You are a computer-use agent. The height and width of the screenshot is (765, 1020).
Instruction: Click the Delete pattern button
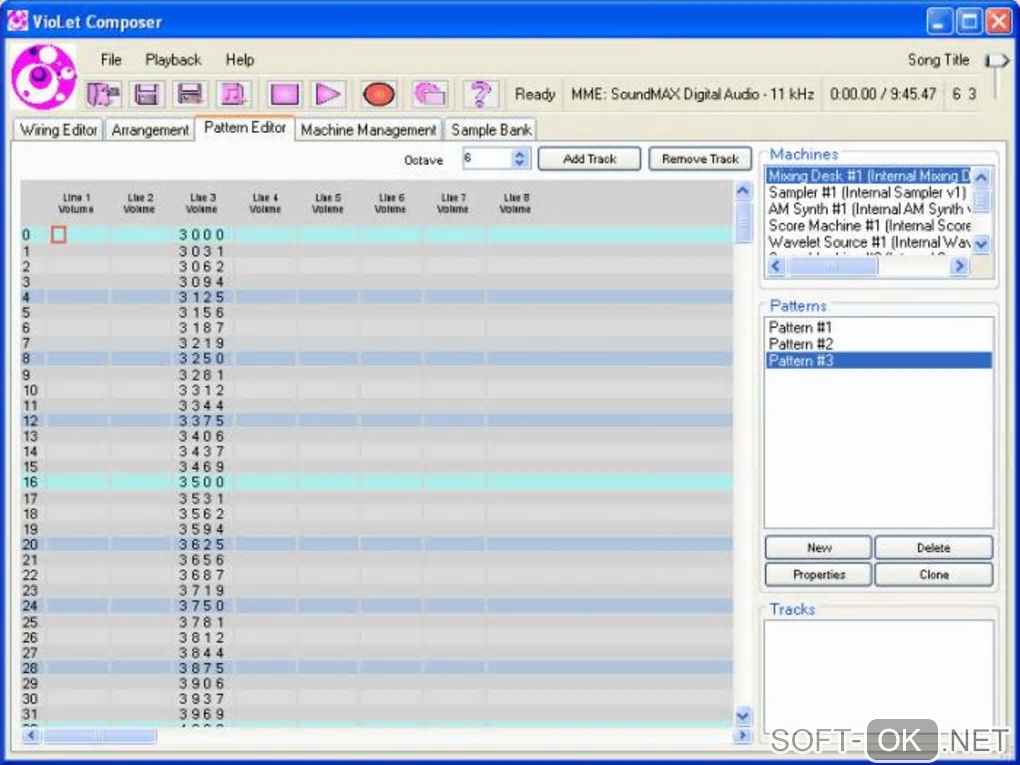(x=933, y=548)
